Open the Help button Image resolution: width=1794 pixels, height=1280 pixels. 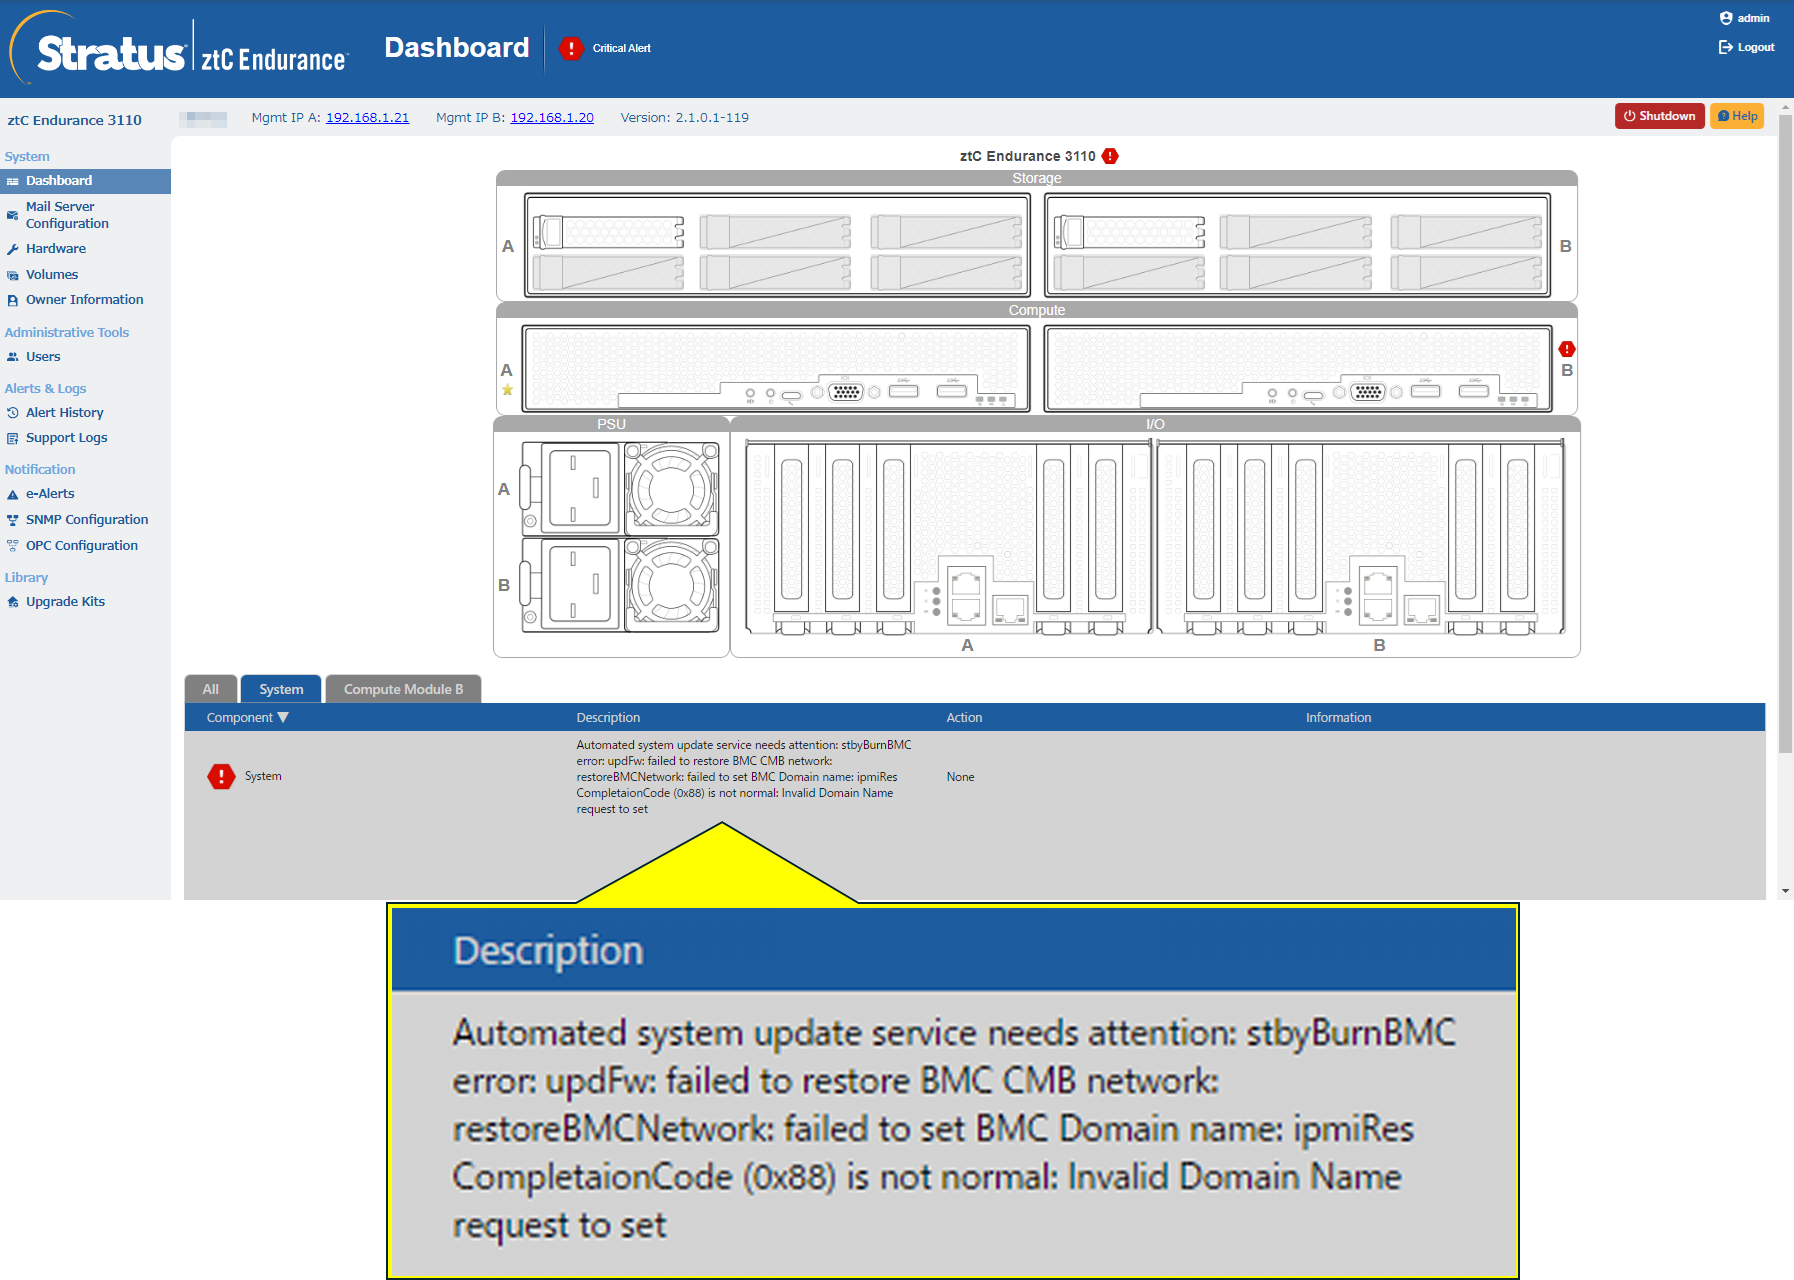pos(1737,116)
